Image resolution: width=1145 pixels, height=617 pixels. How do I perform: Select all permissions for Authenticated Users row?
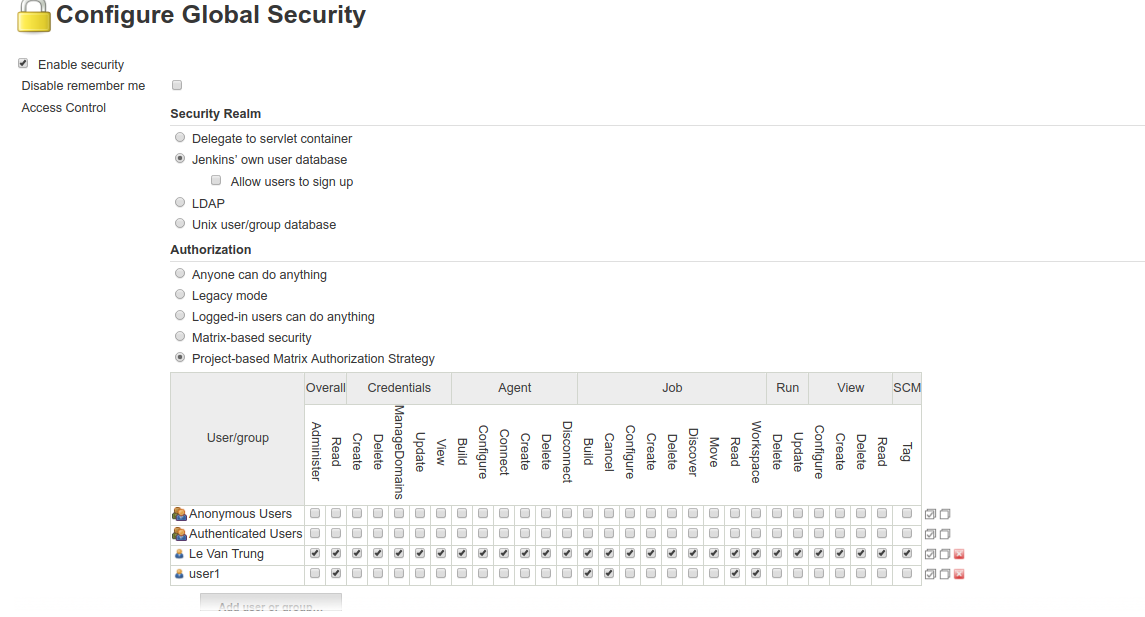pyautogui.click(x=930, y=534)
